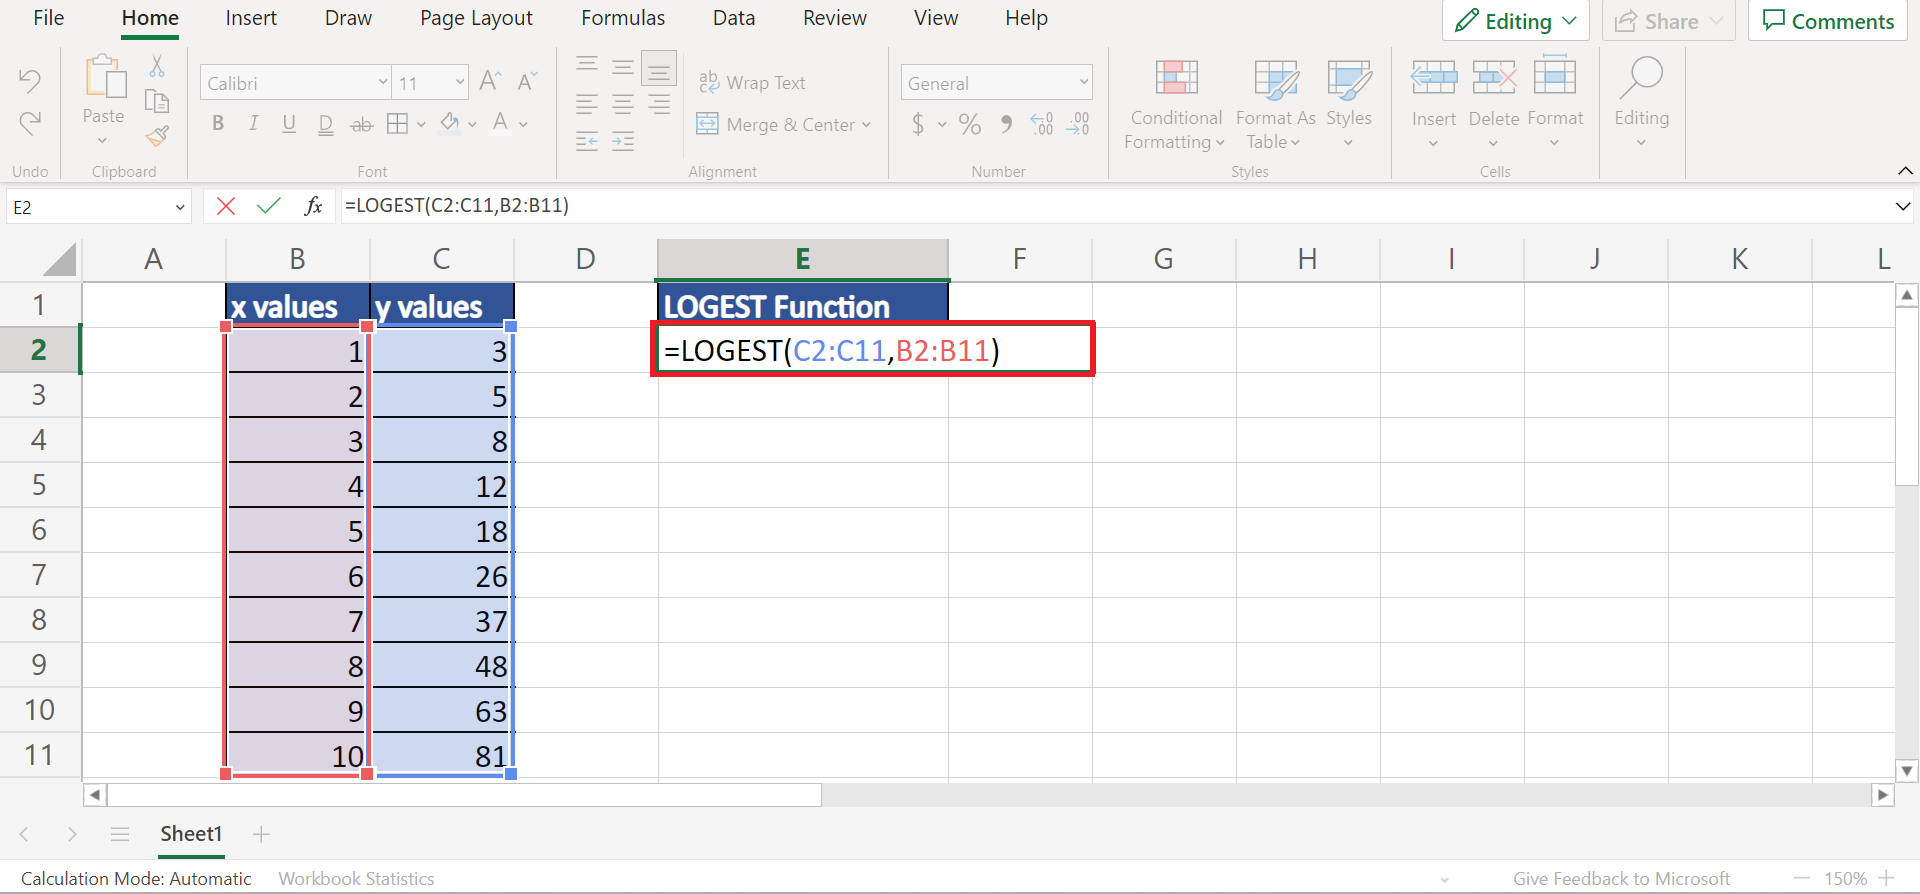Click the Cut scissors icon
Screen dimensions: 1920x894
point(157,67)
